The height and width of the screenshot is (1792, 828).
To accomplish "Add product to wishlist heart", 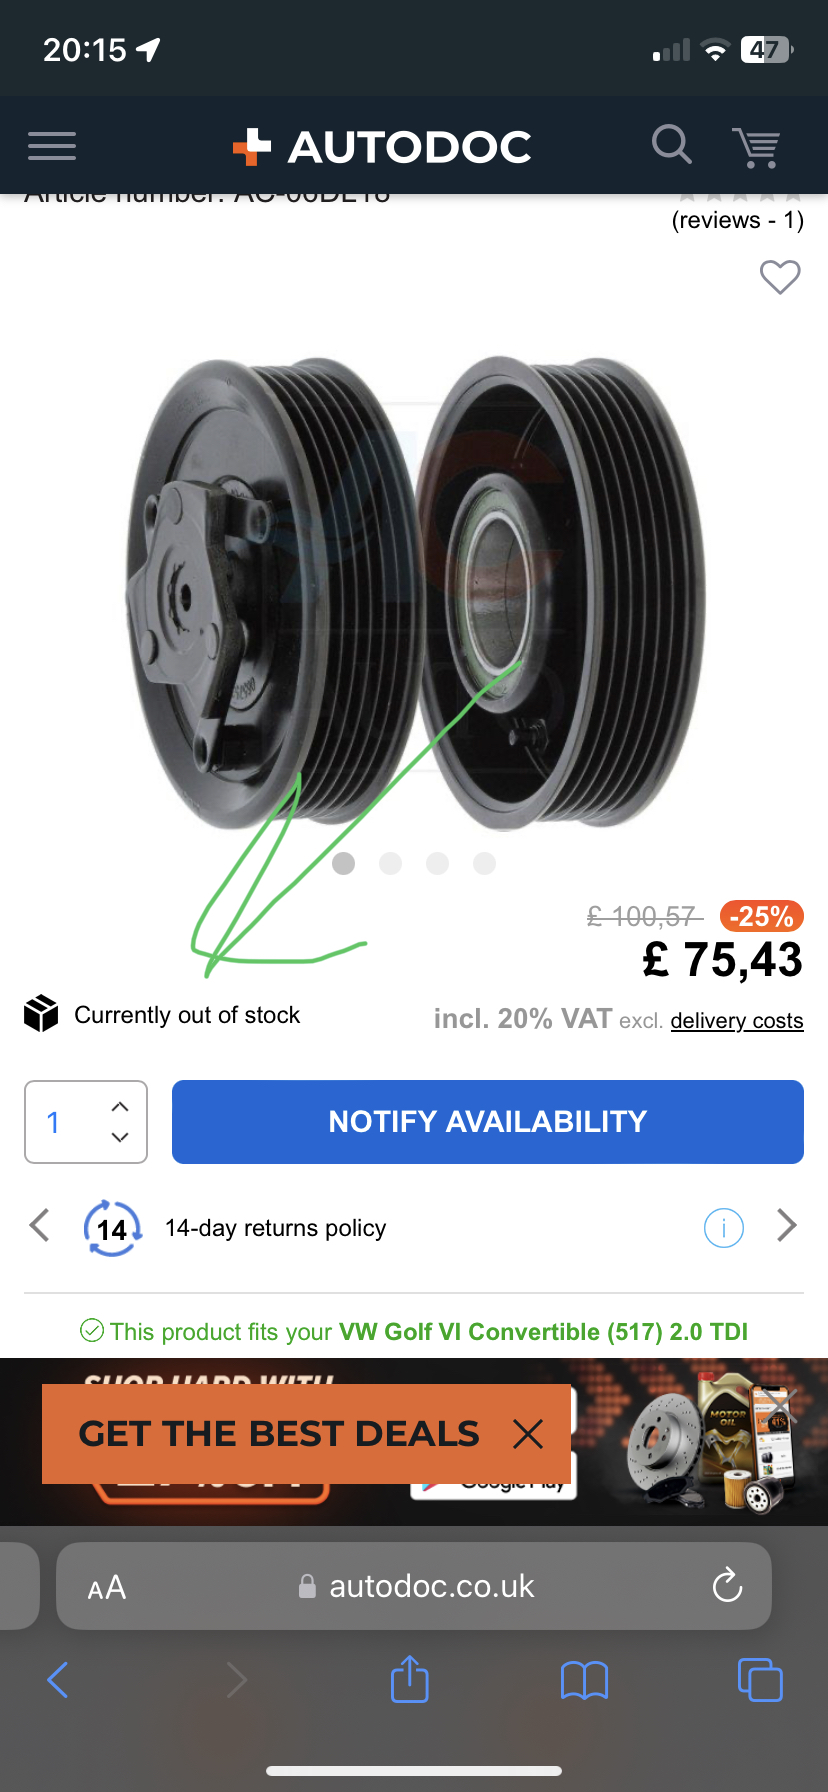I will click(x=780, y=277).
